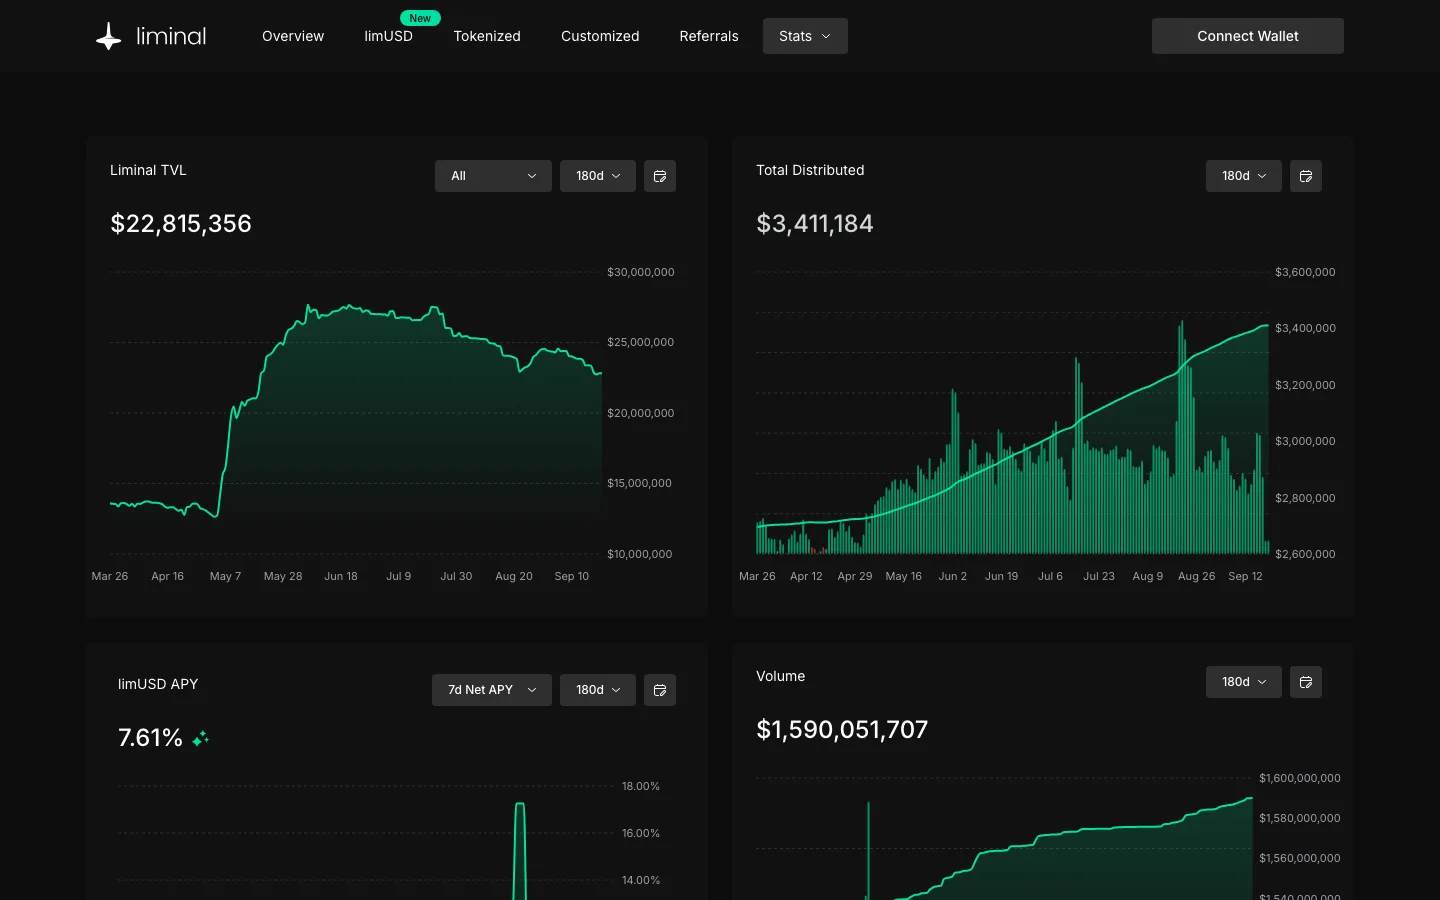
Task: Click the Apr 29 date label
Action: tap(855, 576)
